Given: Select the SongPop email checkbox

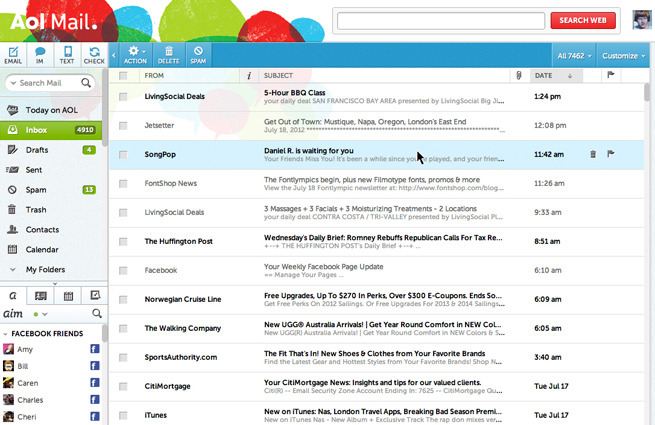Looking at the screenshot, I should tap(123, 155).
